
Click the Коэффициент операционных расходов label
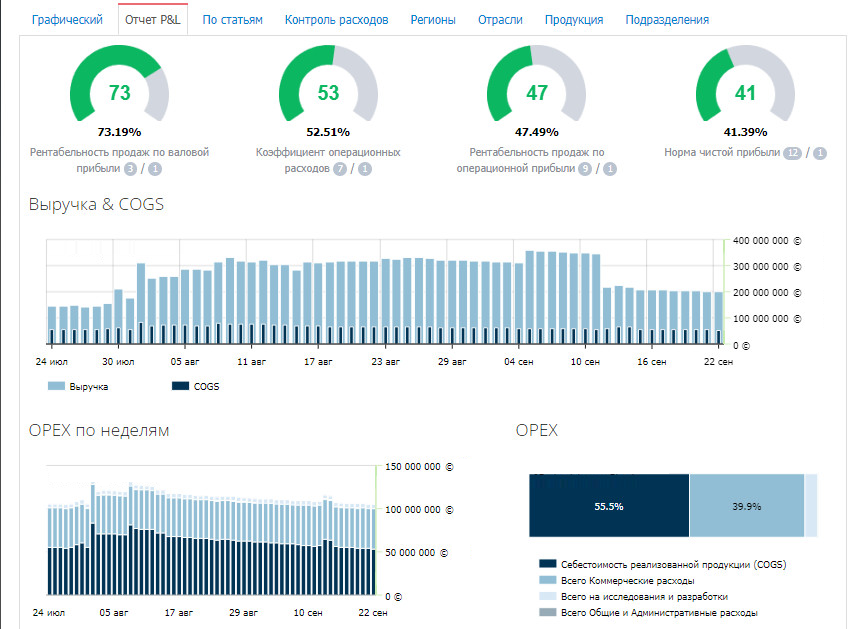(328, 153)
